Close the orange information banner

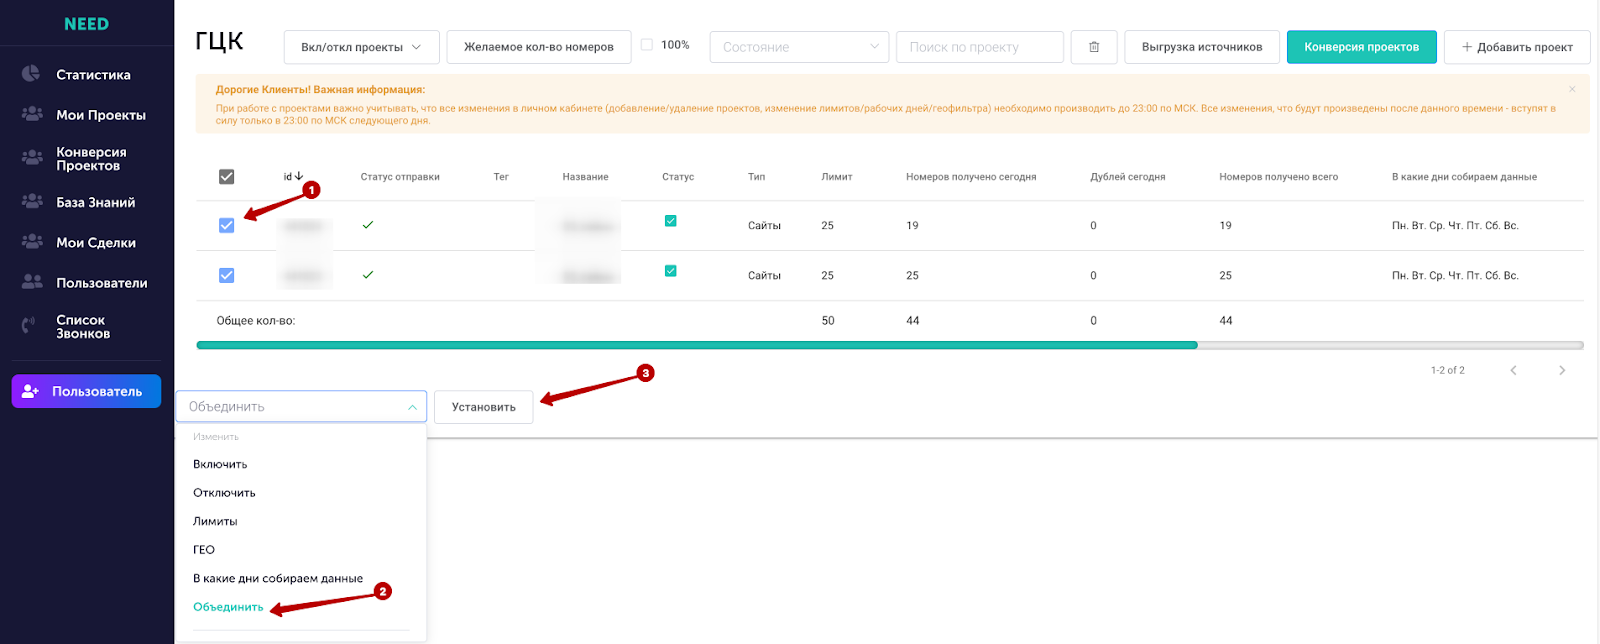[x=1572, y=89]
